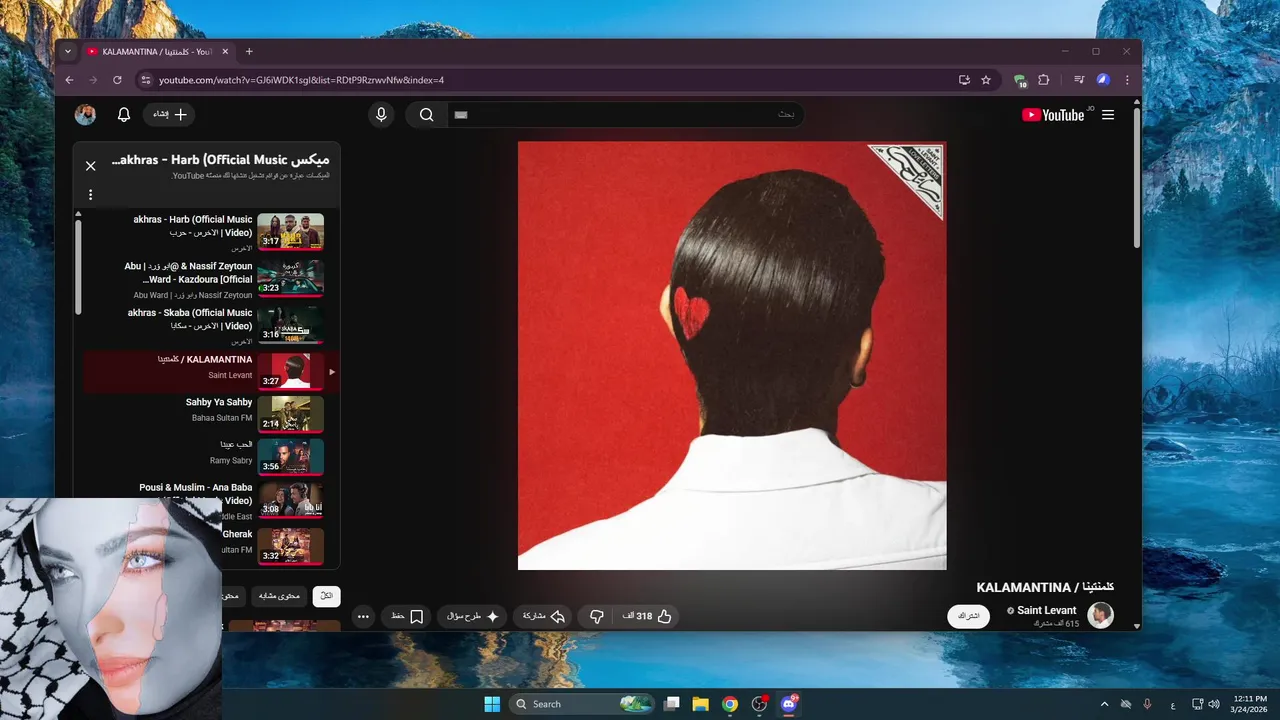The image size is (1280, 720).
Task: Click the magnifier search button
Action: coord(427,115)
